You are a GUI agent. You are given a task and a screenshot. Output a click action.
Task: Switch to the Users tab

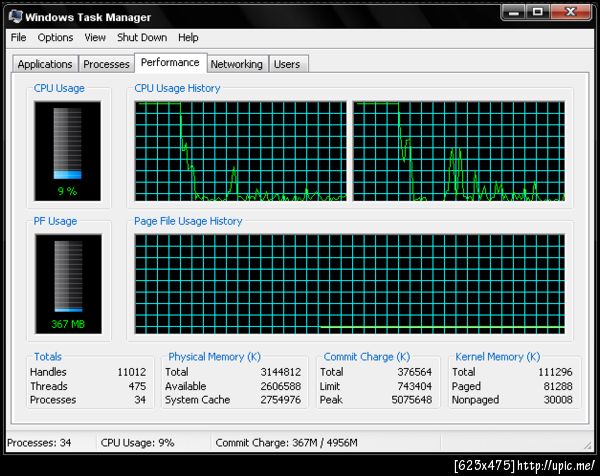(287, 64)
